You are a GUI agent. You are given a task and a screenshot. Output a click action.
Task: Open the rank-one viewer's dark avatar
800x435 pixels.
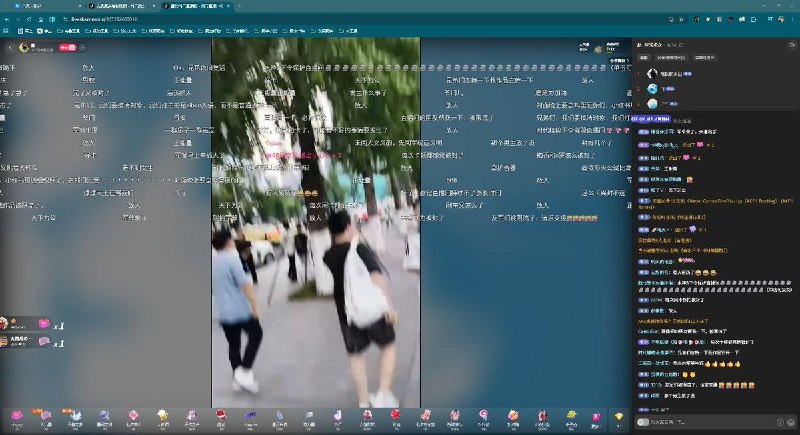[x=652, y=74]
